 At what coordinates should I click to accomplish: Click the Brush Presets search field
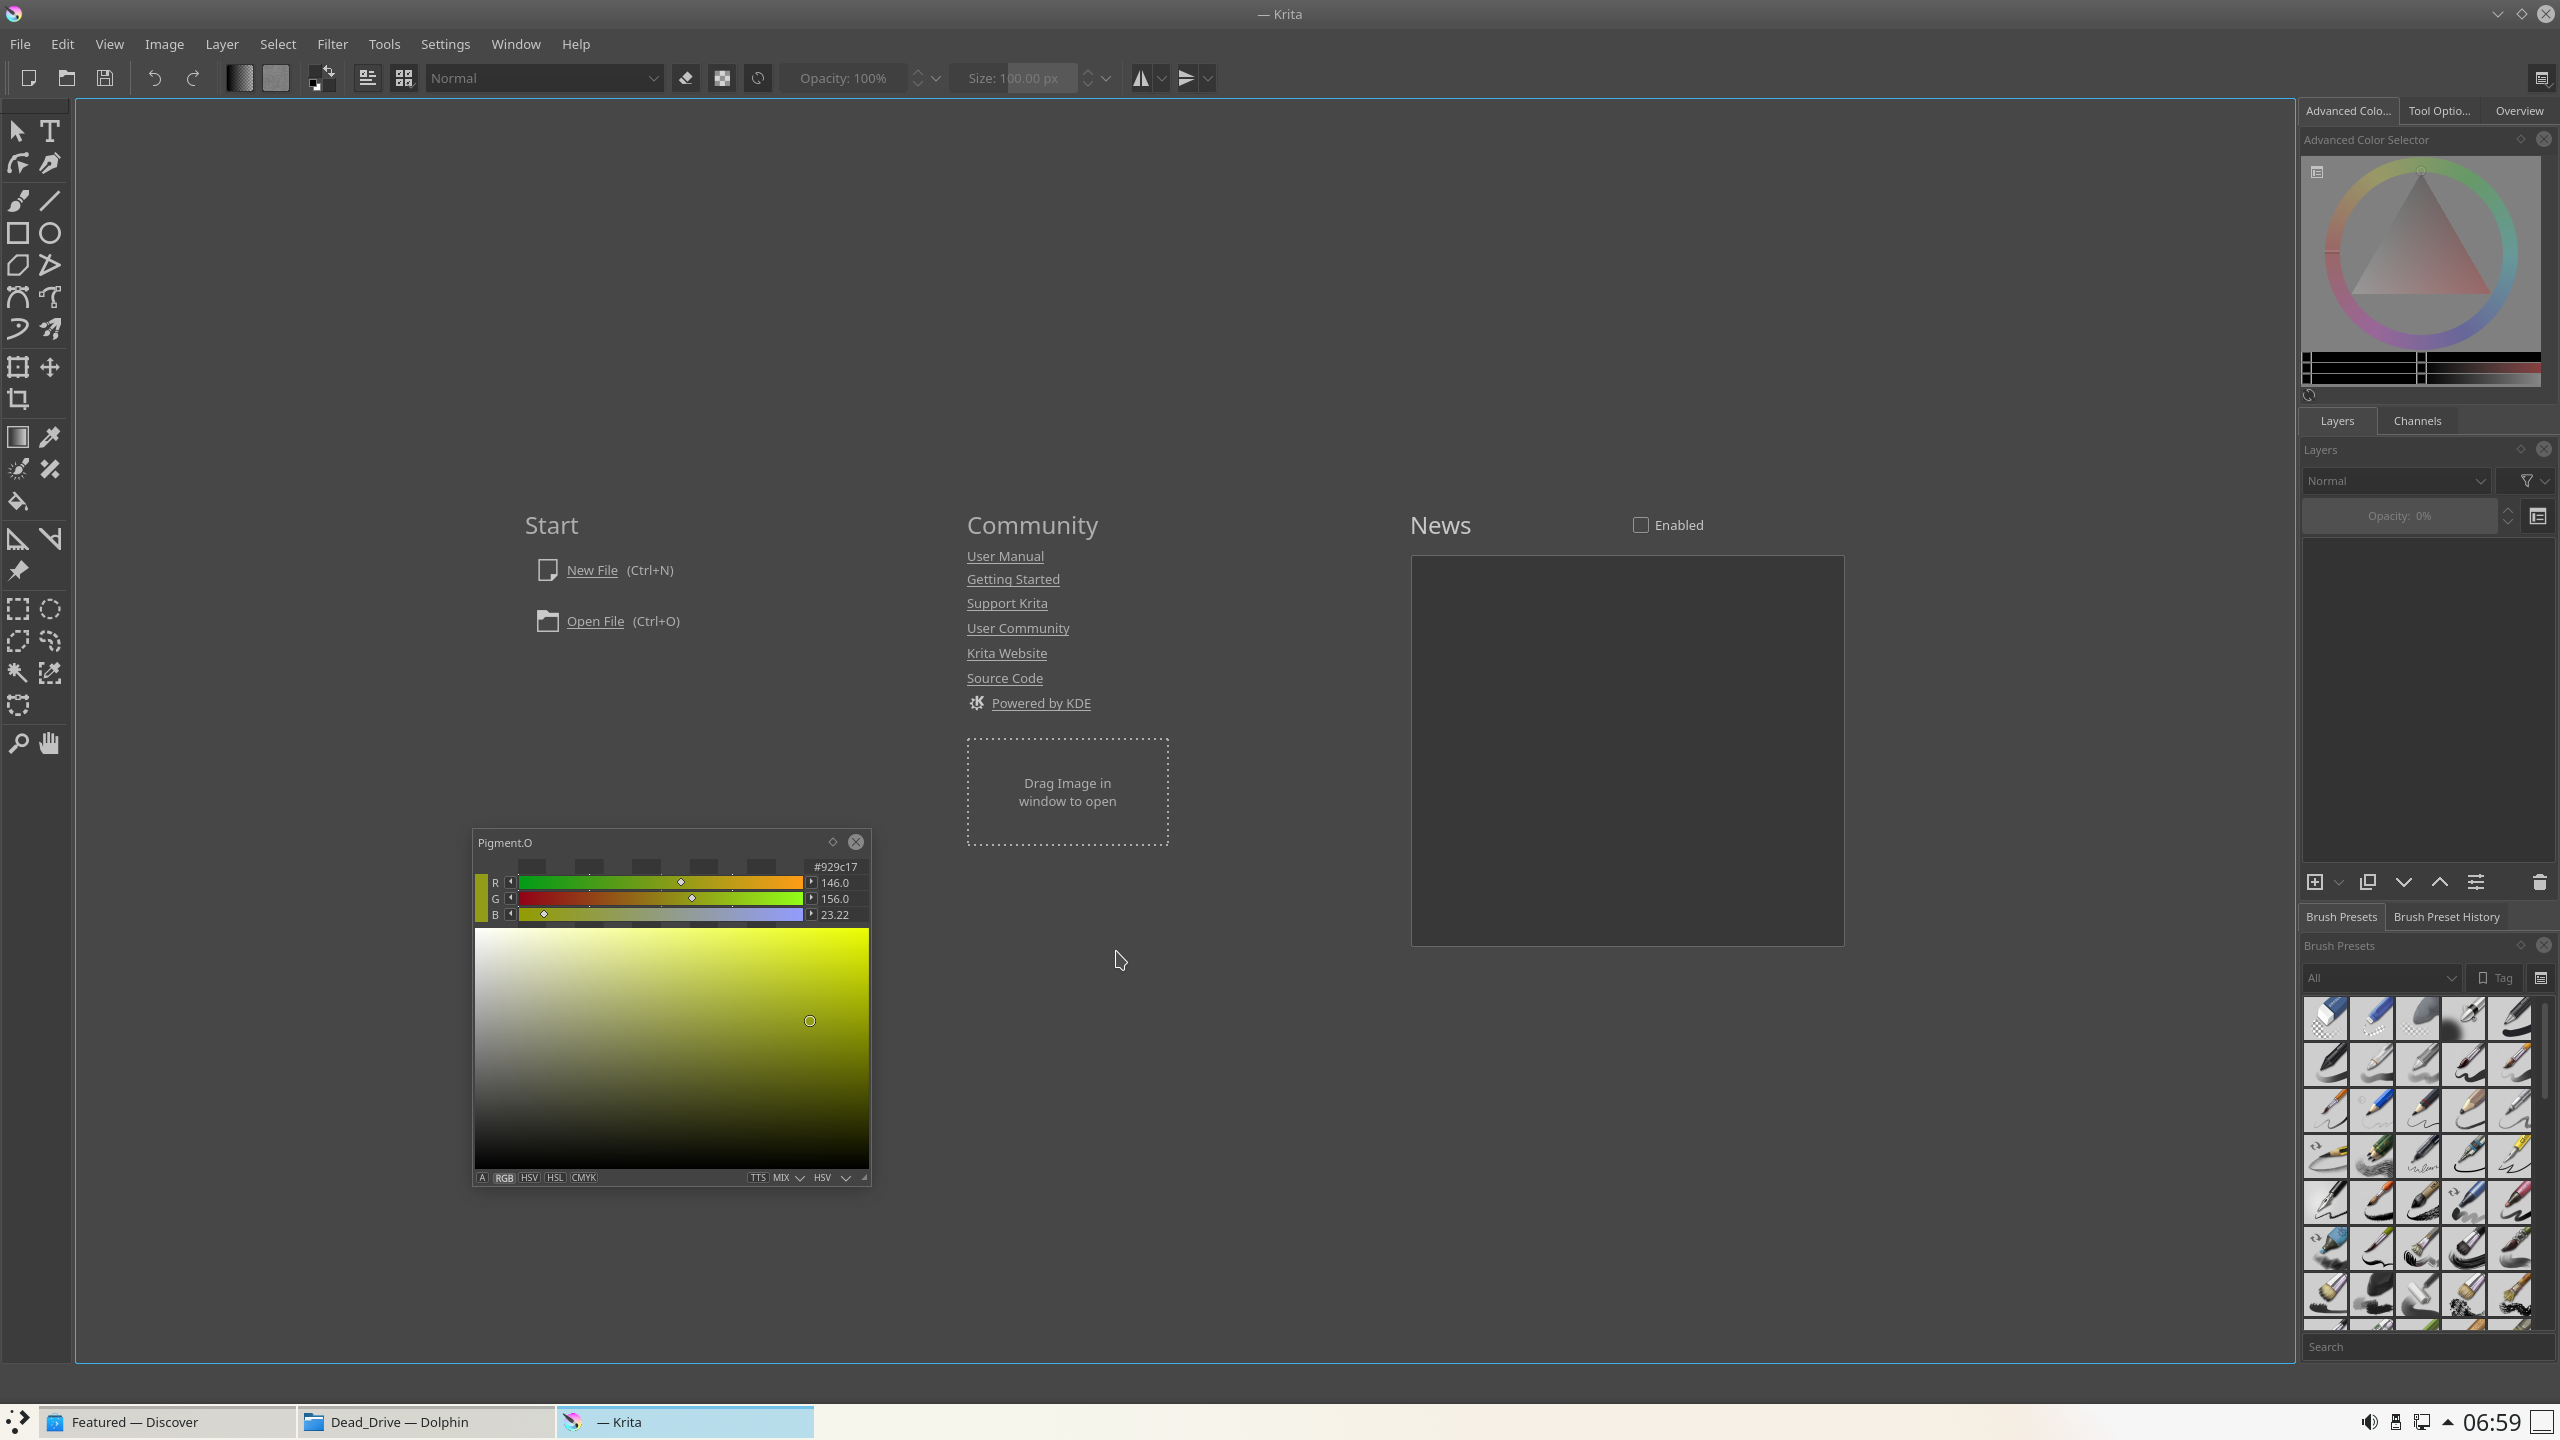(x=2427, y=1347)
